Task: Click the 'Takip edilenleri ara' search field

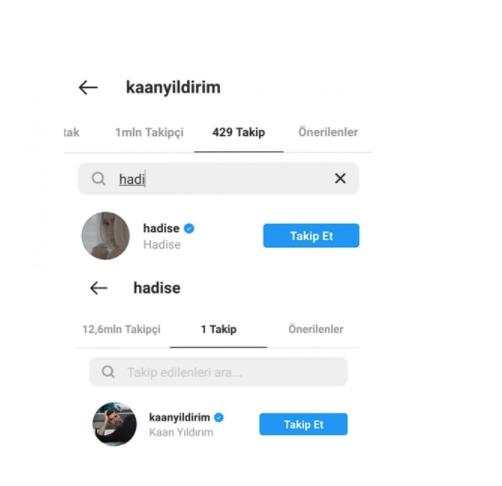Action: 219,372
